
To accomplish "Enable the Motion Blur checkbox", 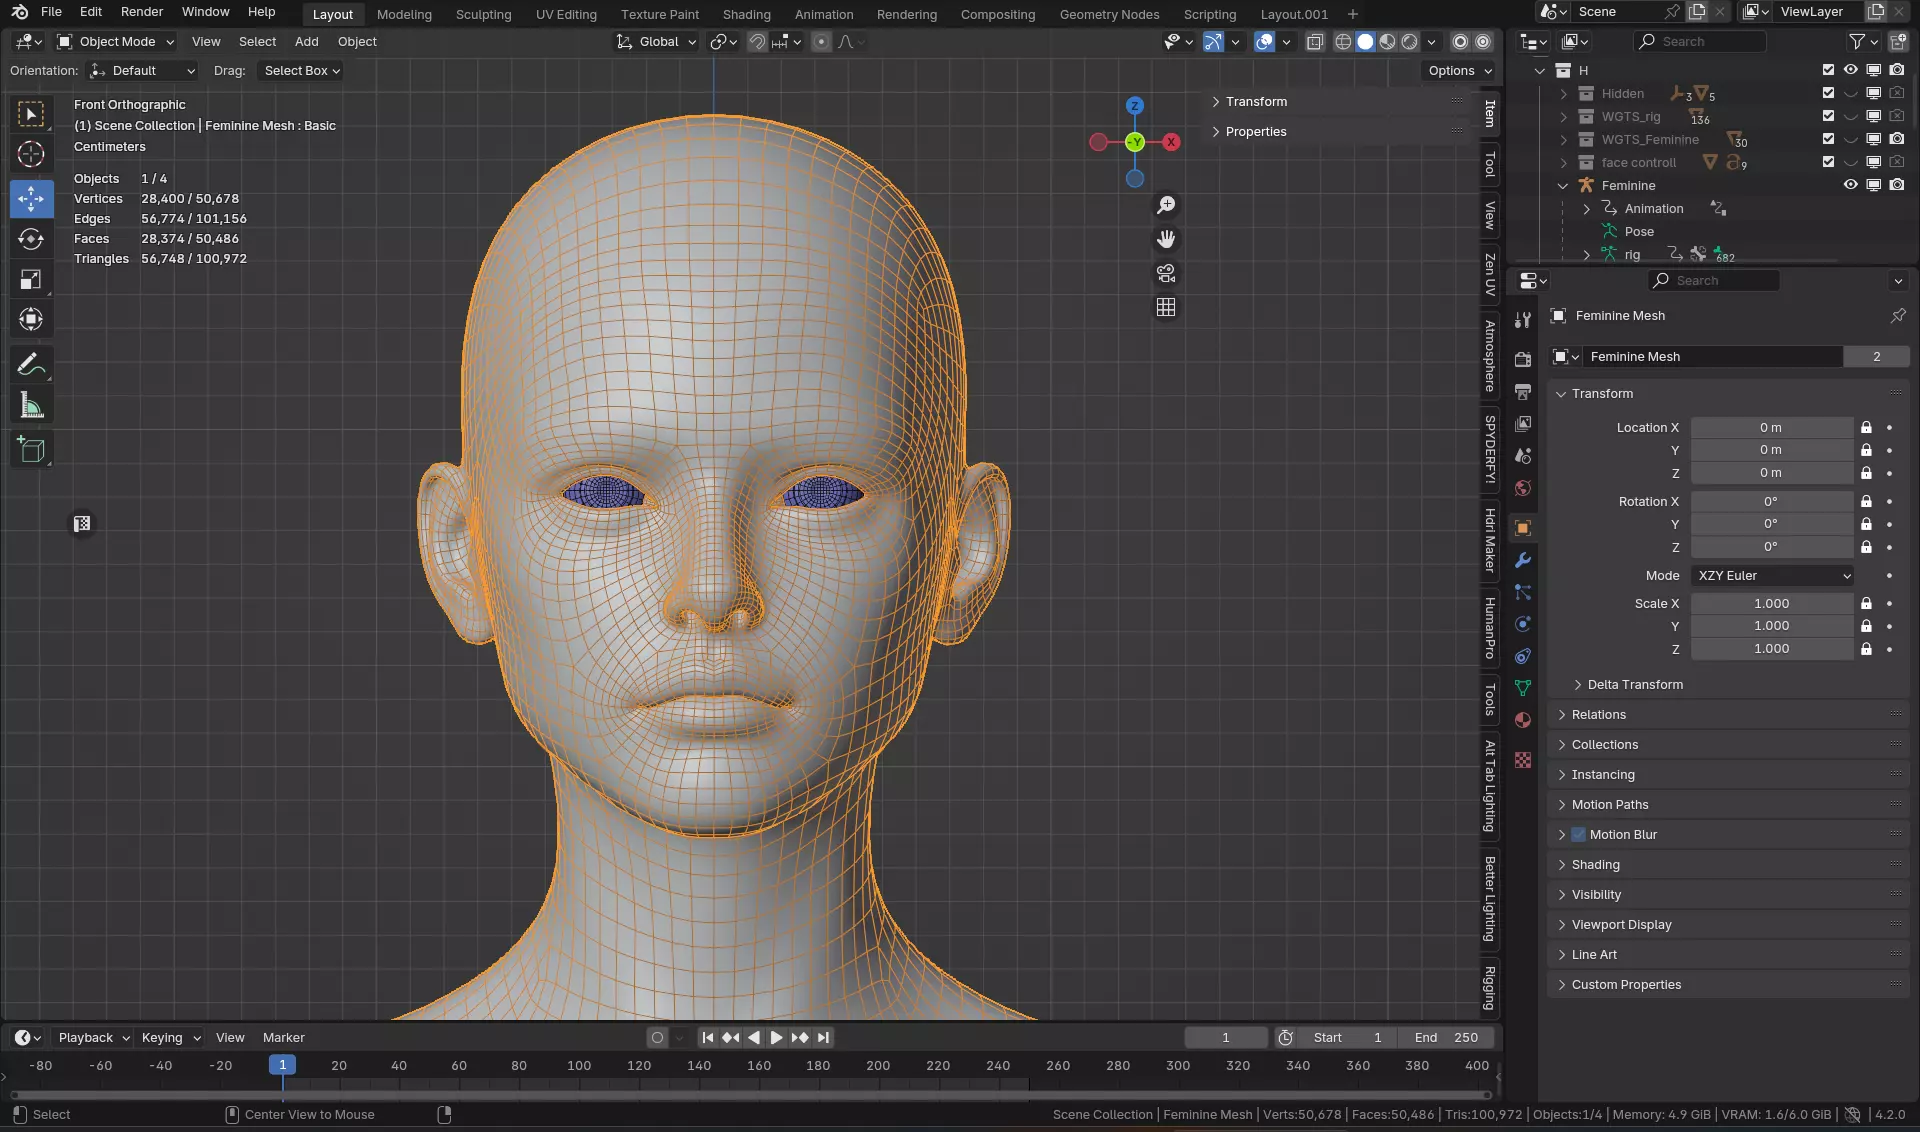I will tap(1578, 835).
